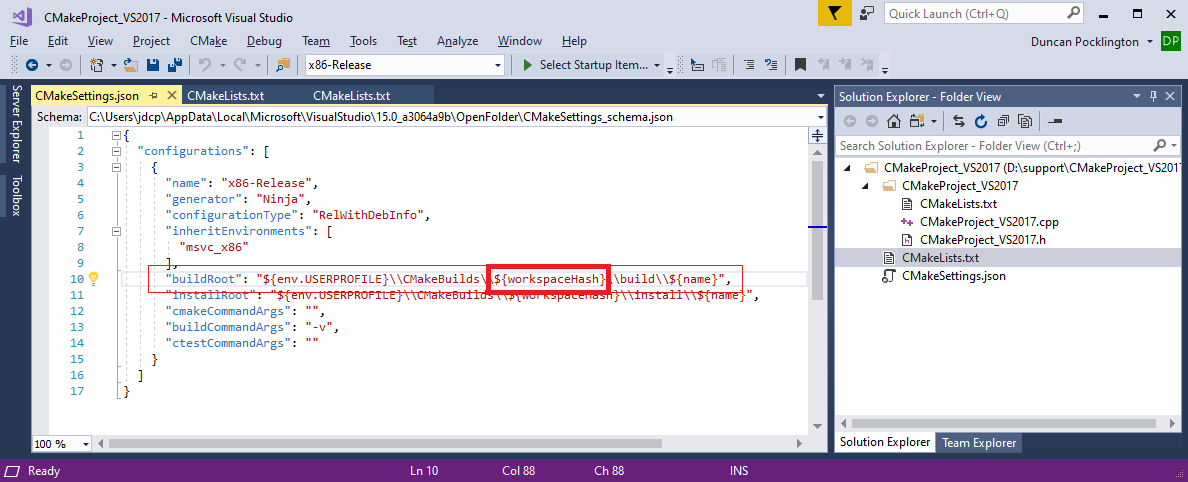This screenshot has height=482, width=1188.
Task: Refresh the Solution Explorer with the Refresh icon
Action: coord(981,121)
